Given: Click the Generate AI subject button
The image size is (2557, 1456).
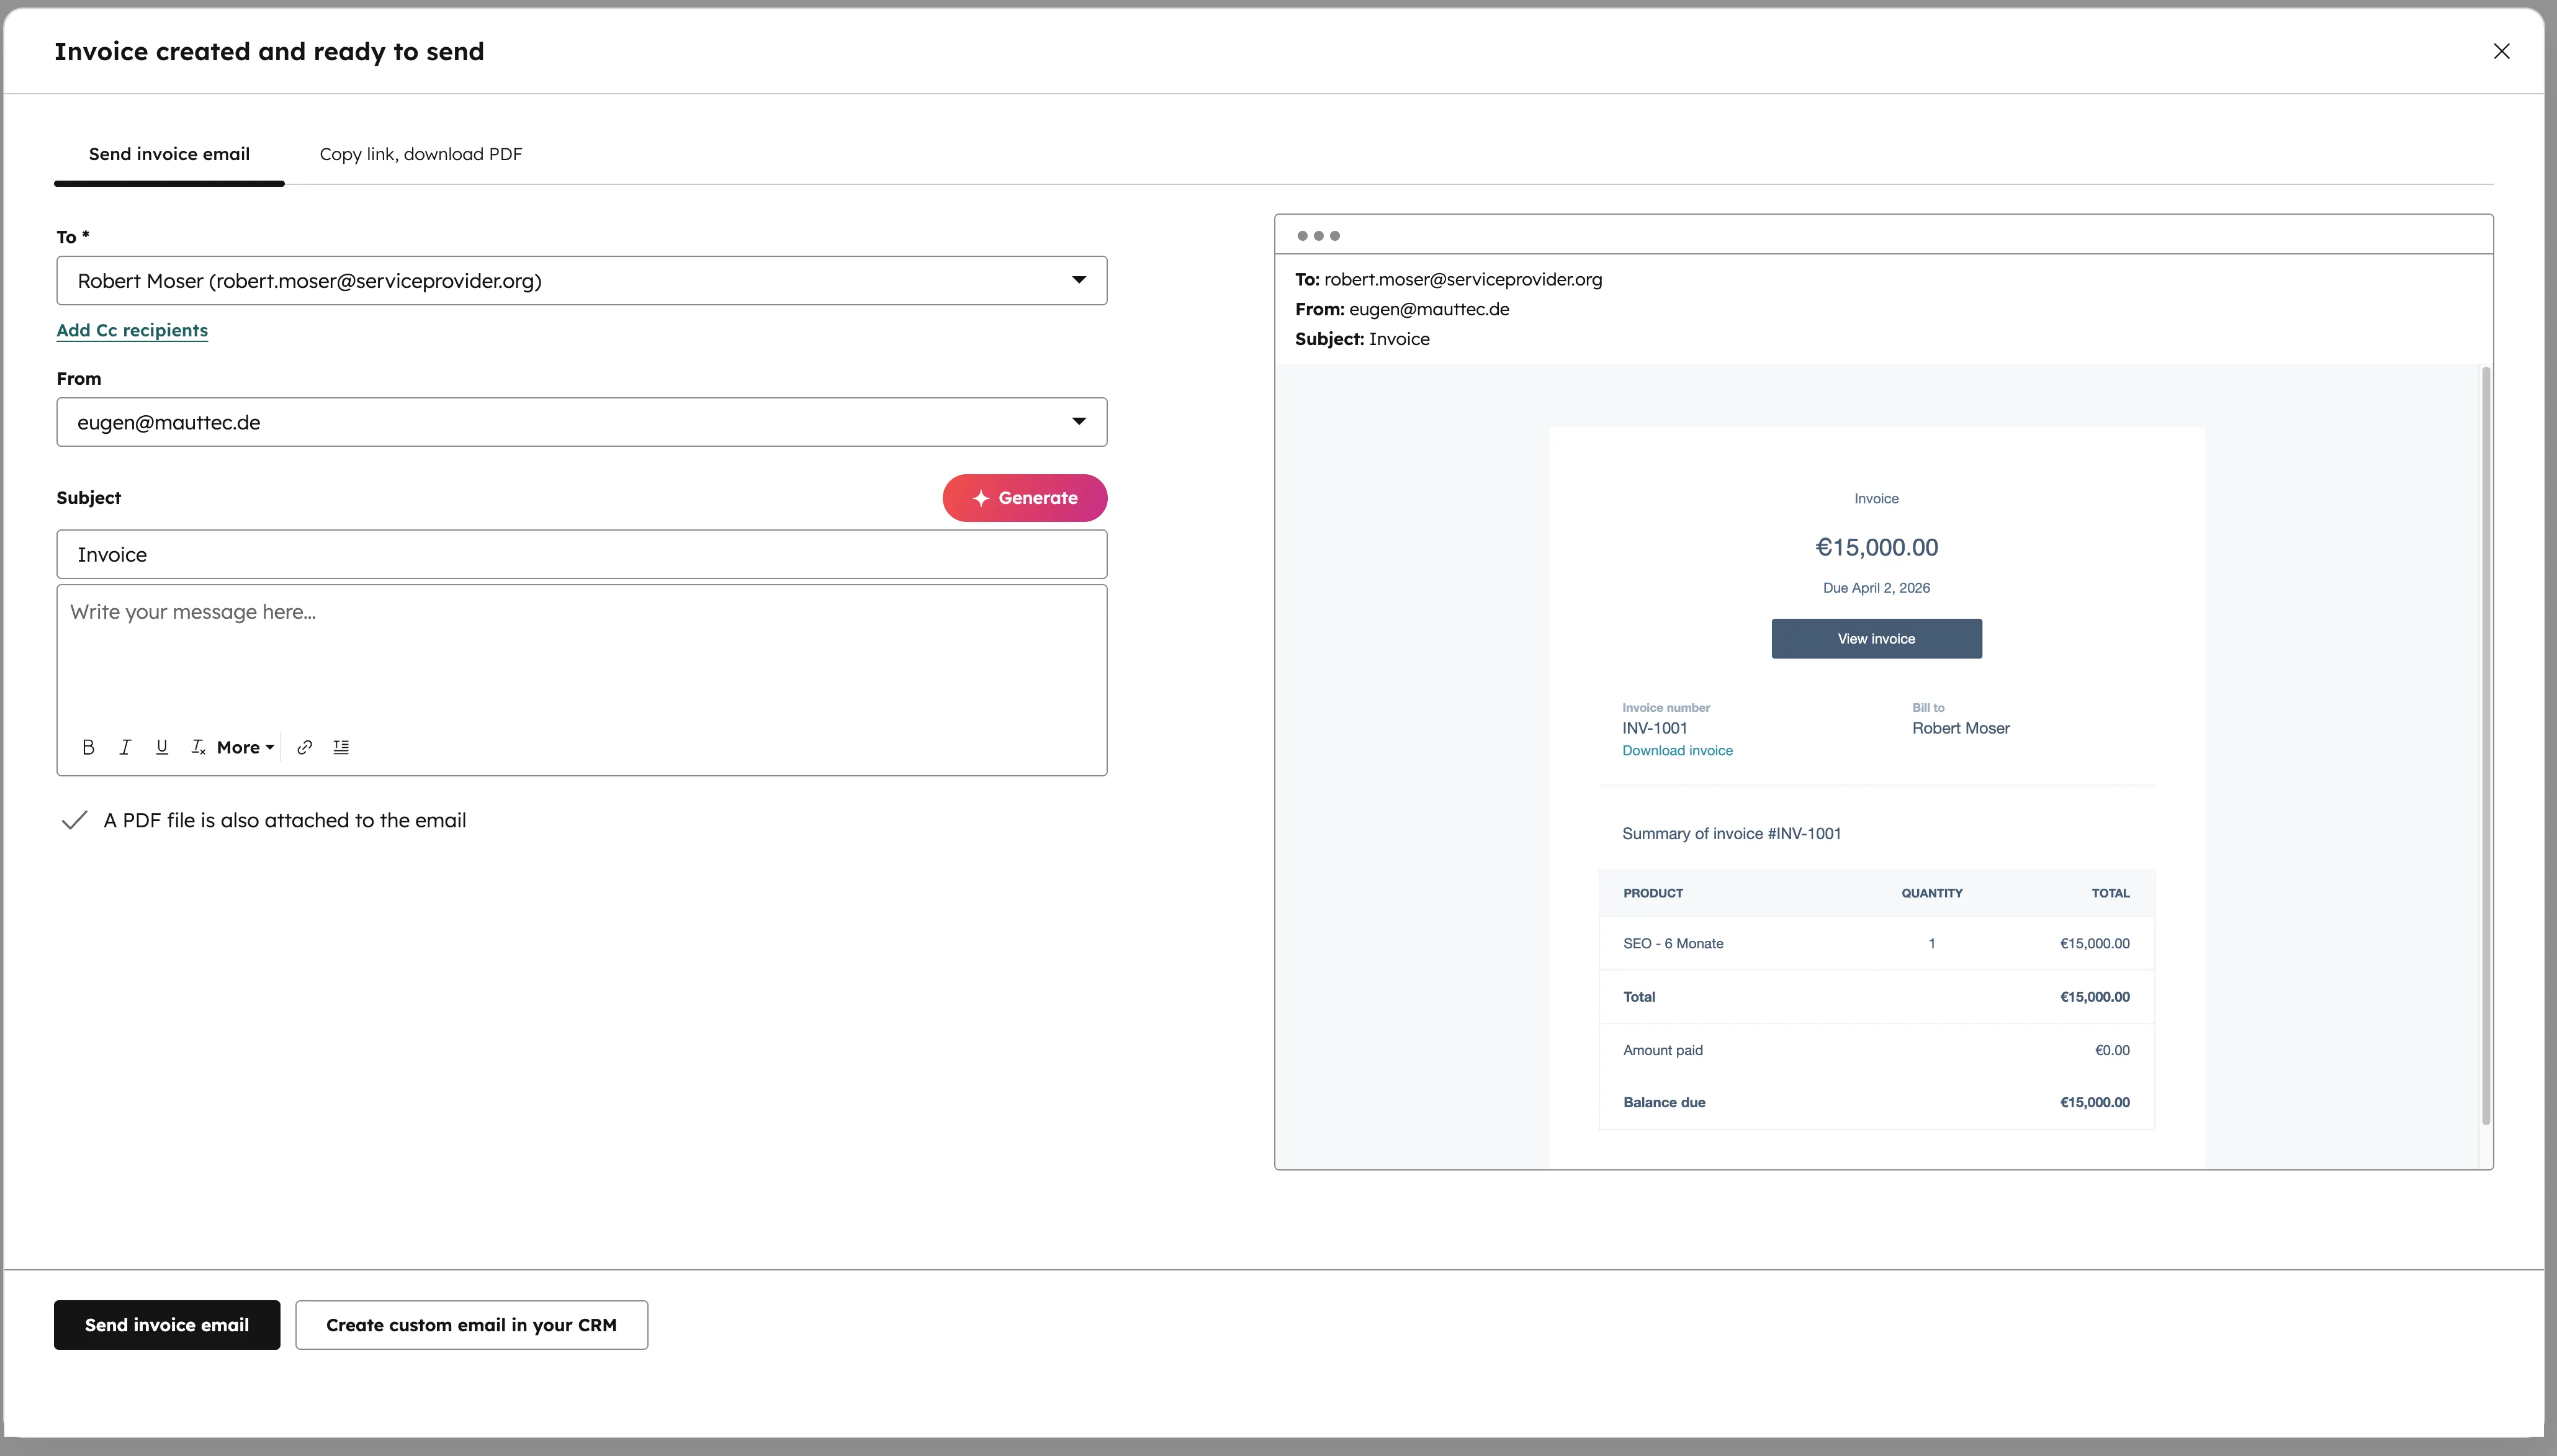Looking at the screenshot, I should coord(1024,497).
